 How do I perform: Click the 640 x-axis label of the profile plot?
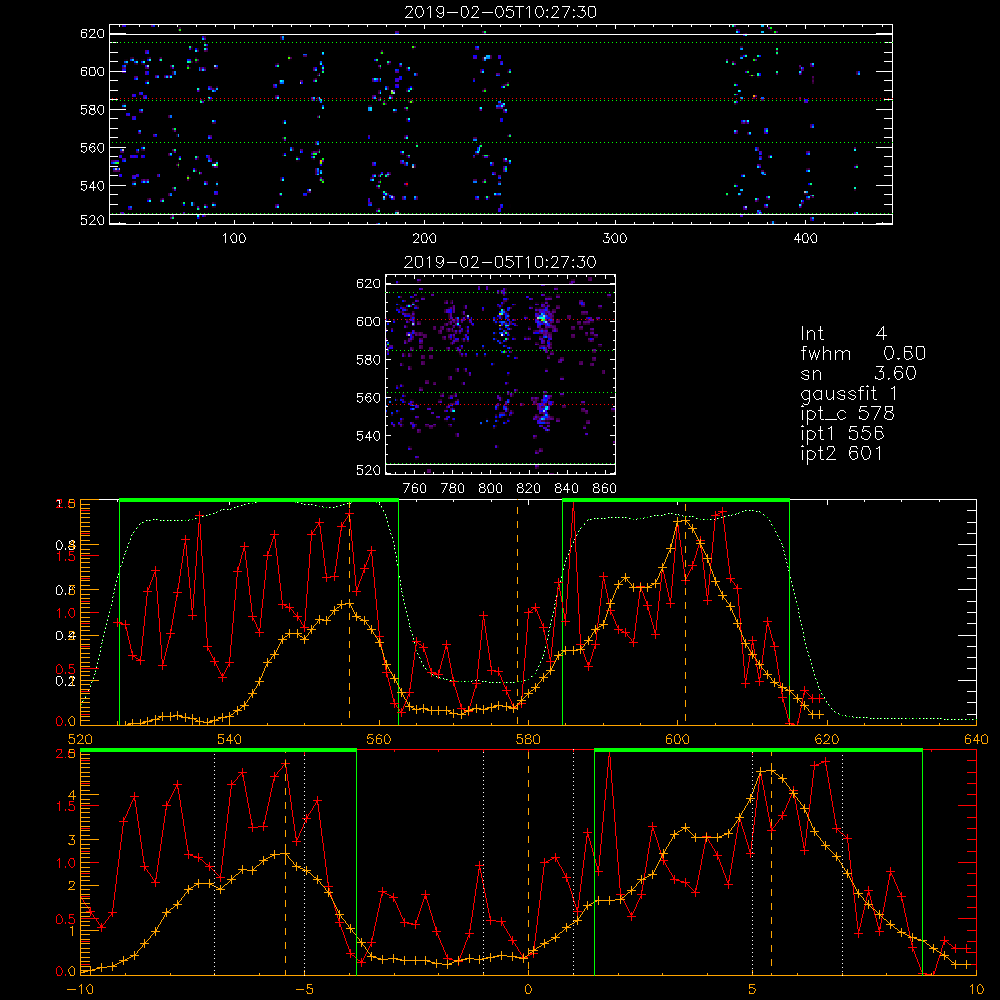[x=976, y=740]
